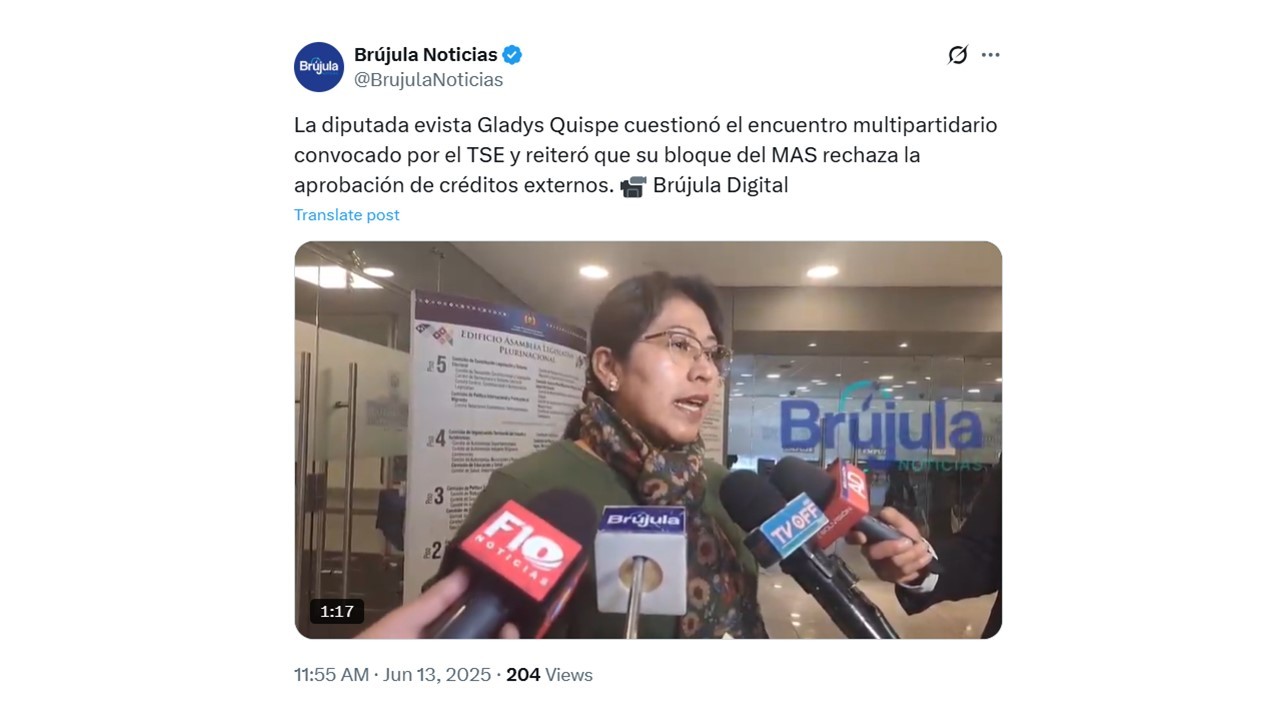Click the blue verified badge
This screenshot has height=720, width=1280.
[x=512, y=55]
